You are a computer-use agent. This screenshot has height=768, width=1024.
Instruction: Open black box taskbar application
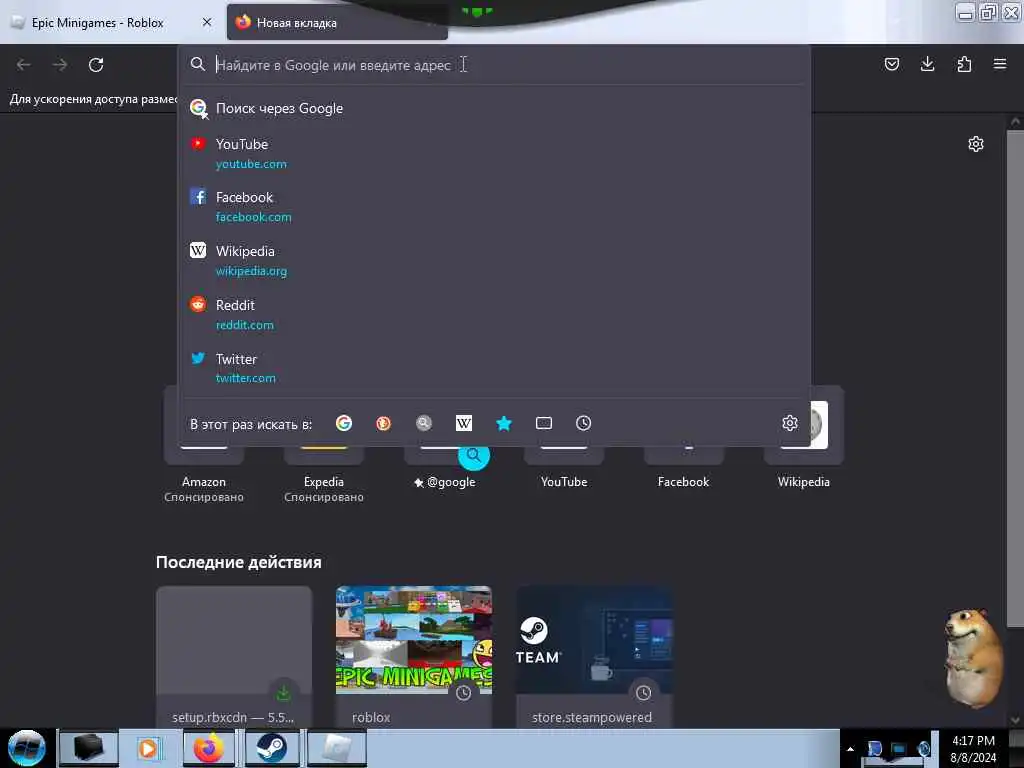coord(89,748)
